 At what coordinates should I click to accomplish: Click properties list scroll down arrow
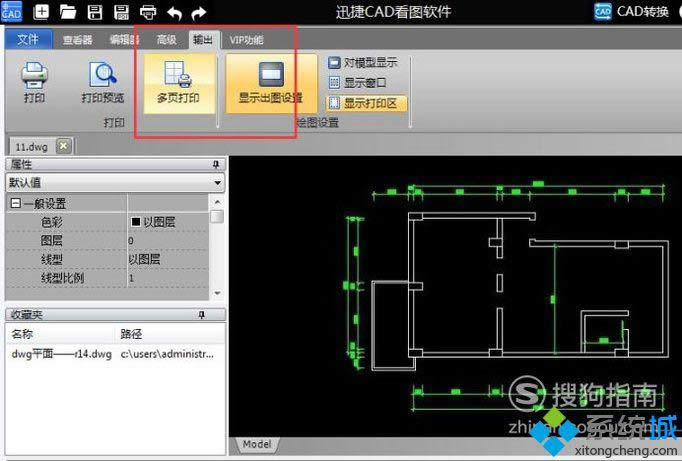coord(217,294)
